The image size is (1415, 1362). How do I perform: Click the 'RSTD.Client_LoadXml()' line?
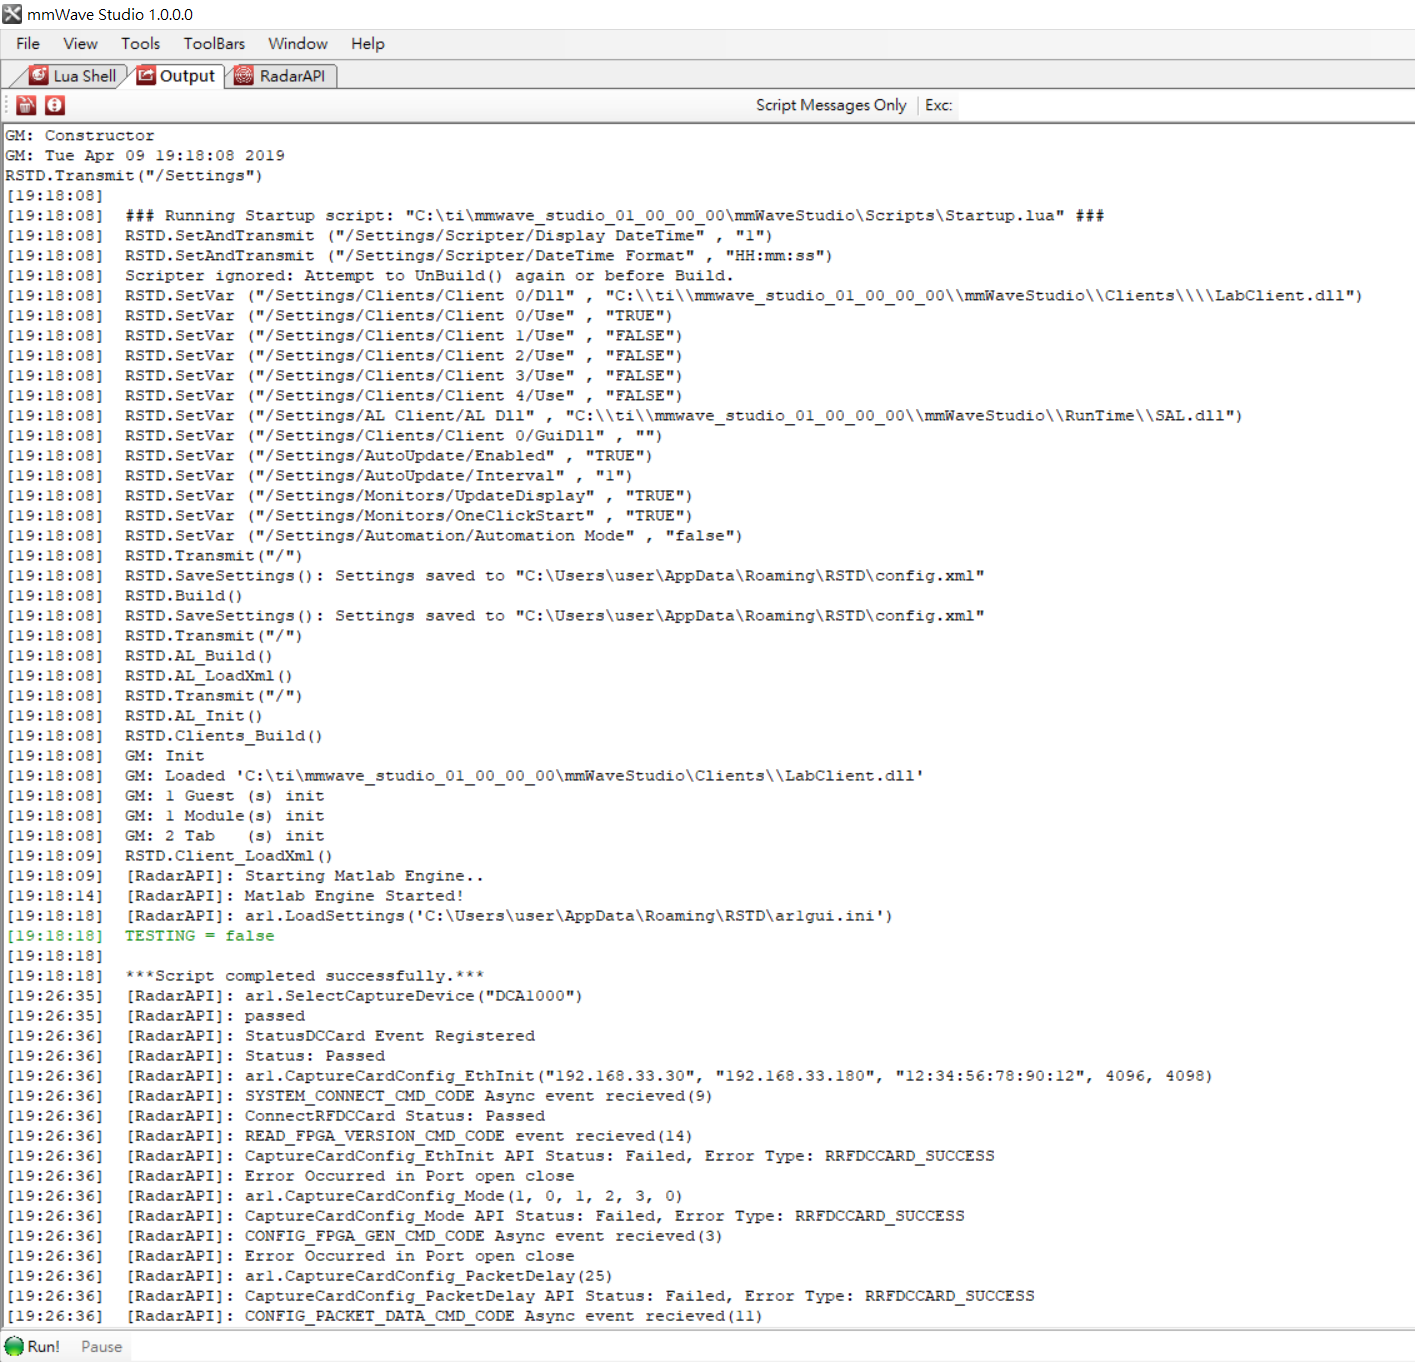[170, 855]
